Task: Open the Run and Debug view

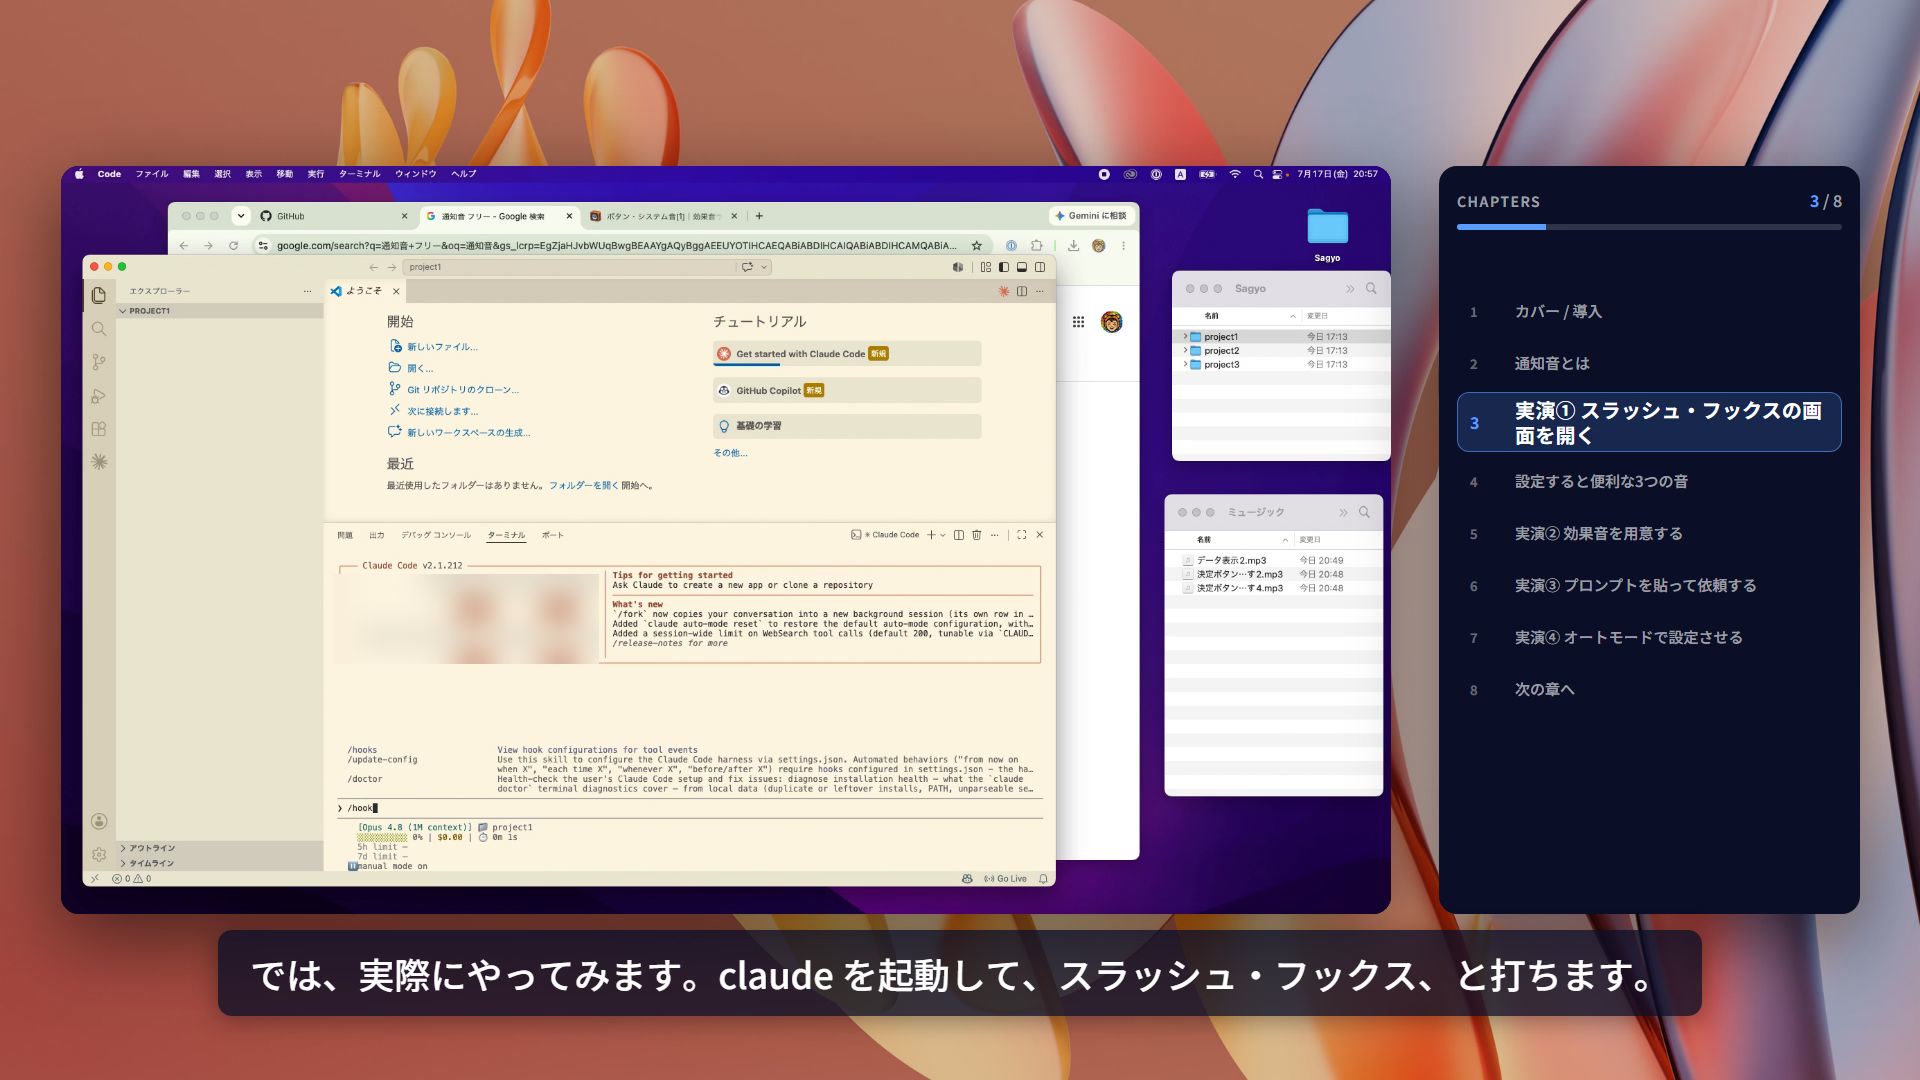Action: tap(98, 396)
